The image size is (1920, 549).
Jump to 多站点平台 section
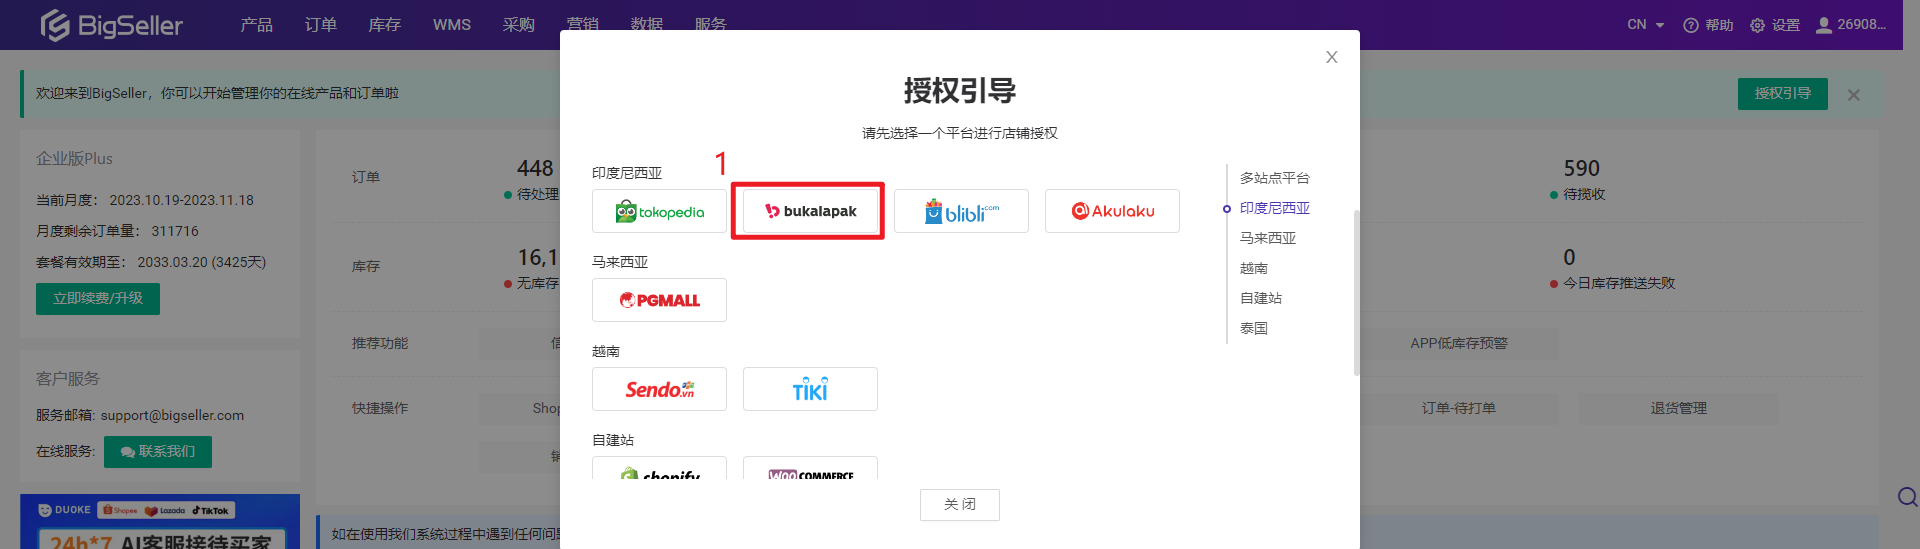(1275, 178)
